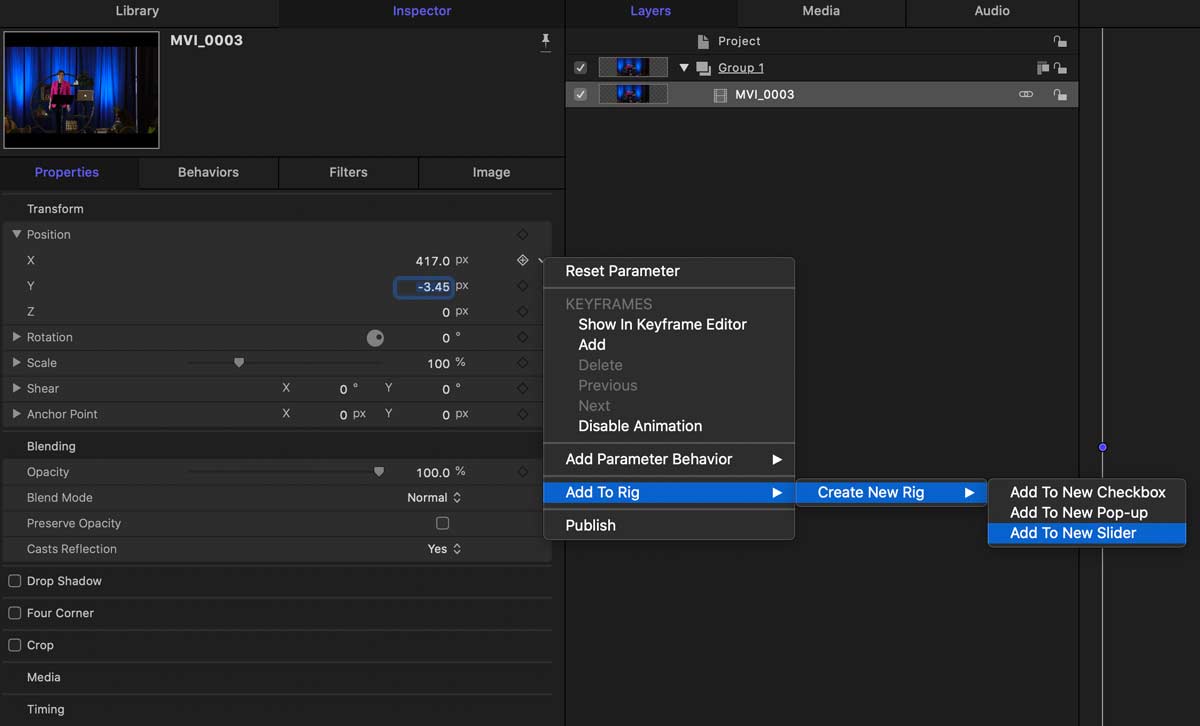Click the Position keyframe diamond

point(522,235)
